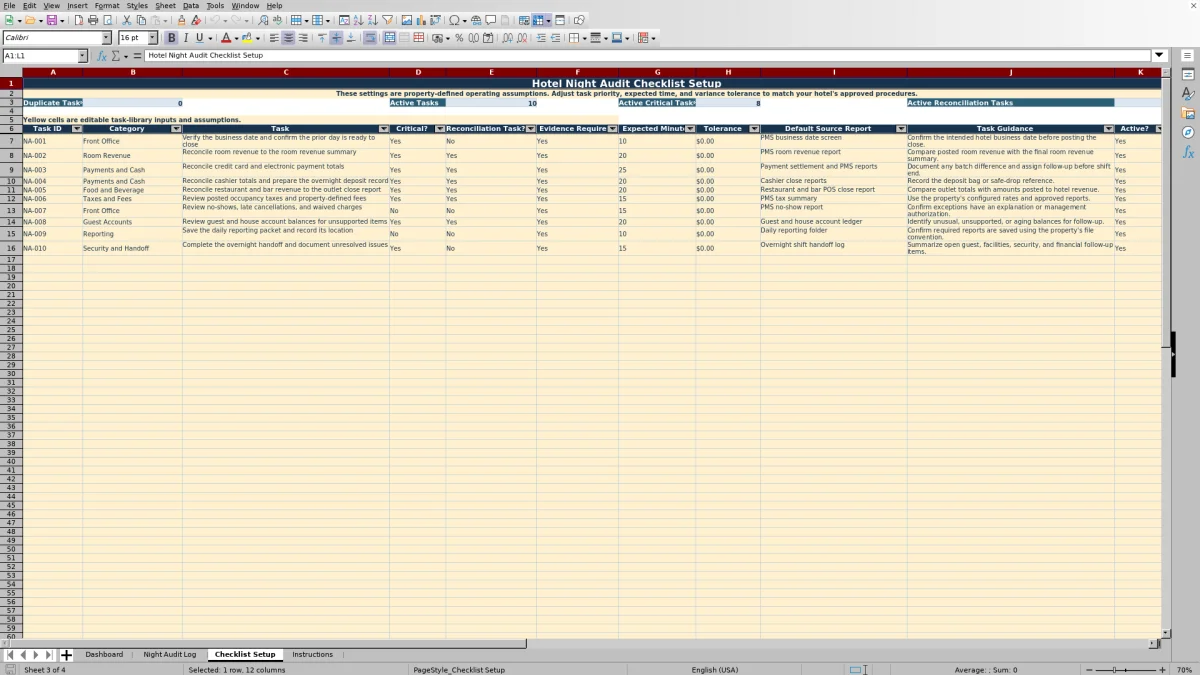Click the Insert Chart icon
This screenshot has height=675, width=1200.
(421, 20)
